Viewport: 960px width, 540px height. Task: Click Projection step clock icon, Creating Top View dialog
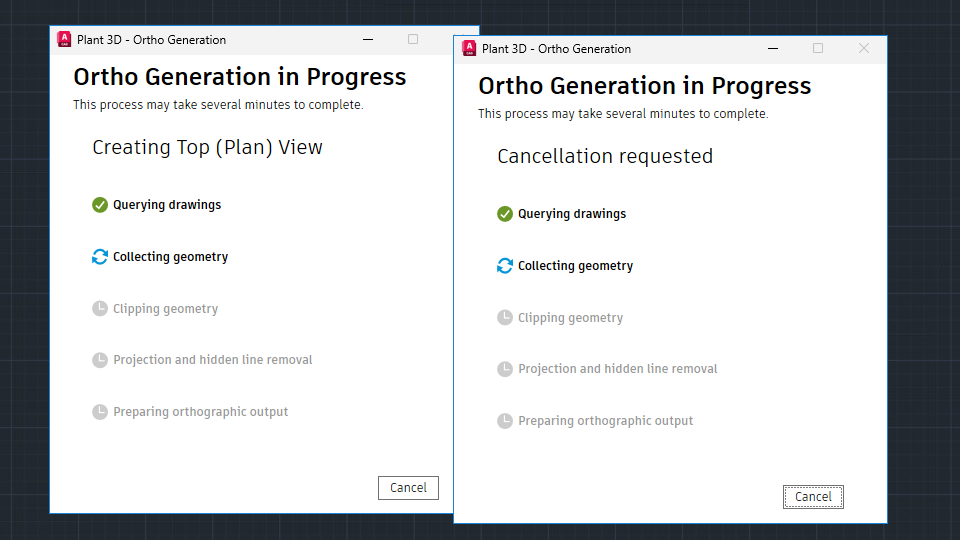click(x=100, y=360)
